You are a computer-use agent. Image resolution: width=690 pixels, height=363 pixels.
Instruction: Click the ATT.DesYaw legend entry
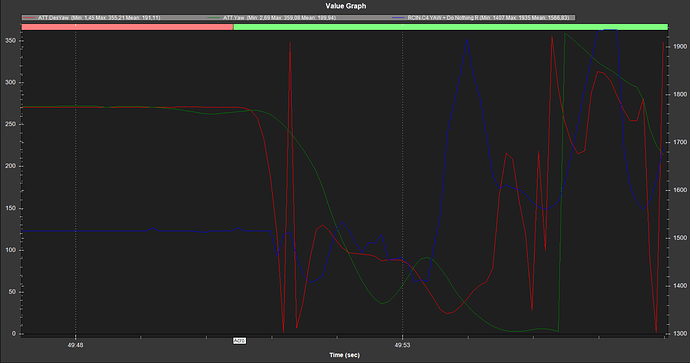[92, 18]
